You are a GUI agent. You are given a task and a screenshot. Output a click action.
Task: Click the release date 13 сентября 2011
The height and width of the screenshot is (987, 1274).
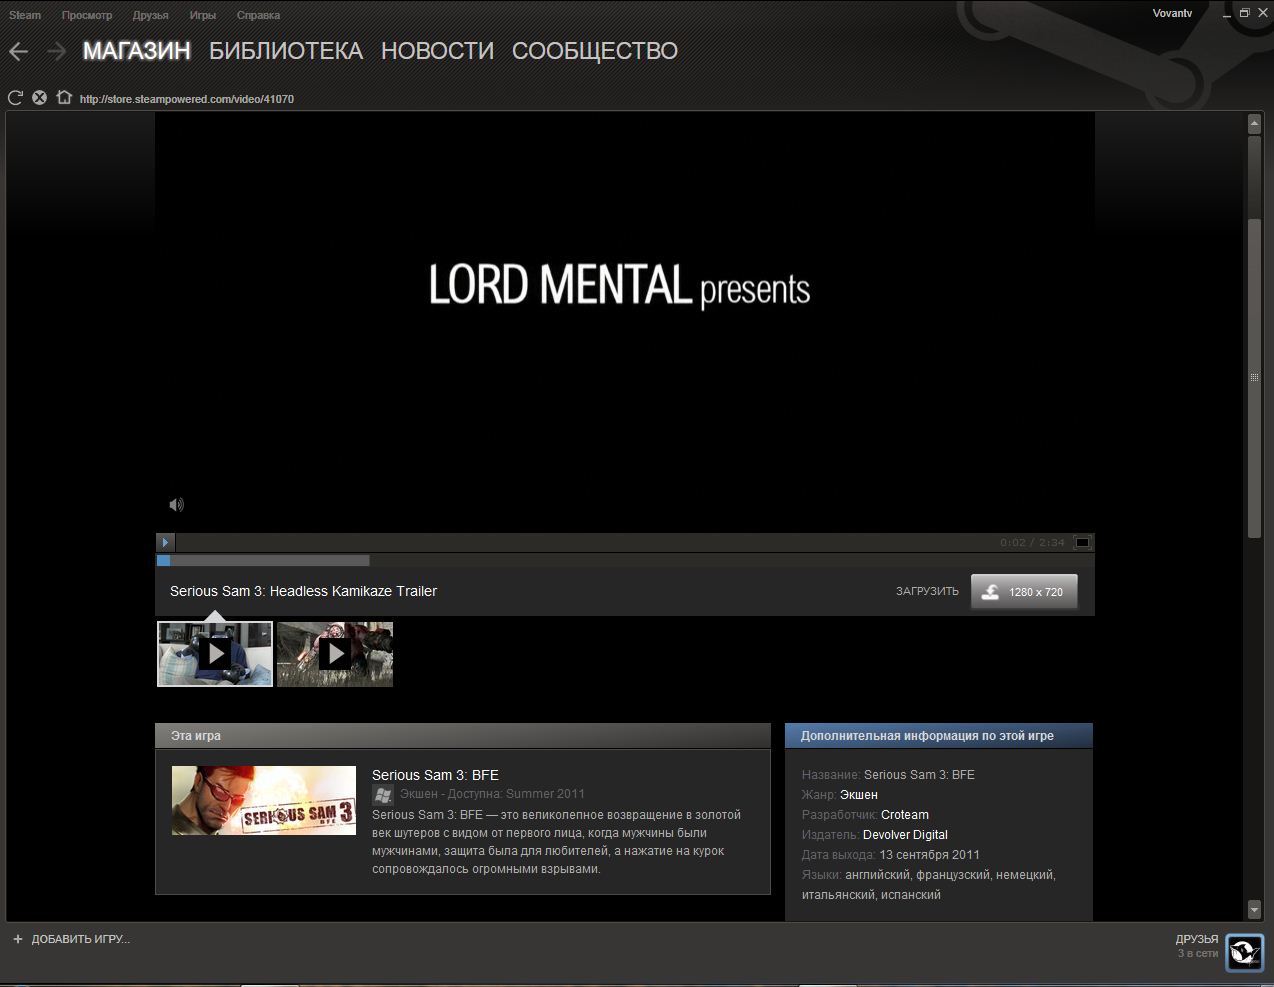[930, 855]
